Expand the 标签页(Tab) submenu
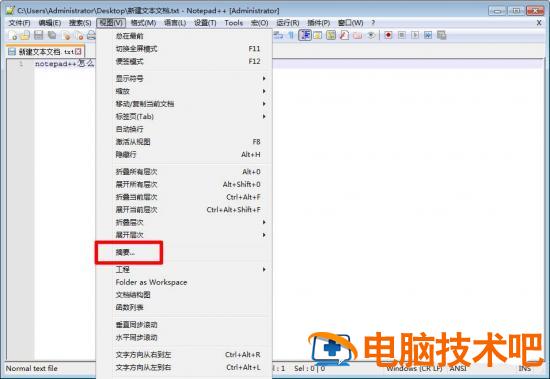Viewport: 550px width, 379px height. [x=185, y=117]
